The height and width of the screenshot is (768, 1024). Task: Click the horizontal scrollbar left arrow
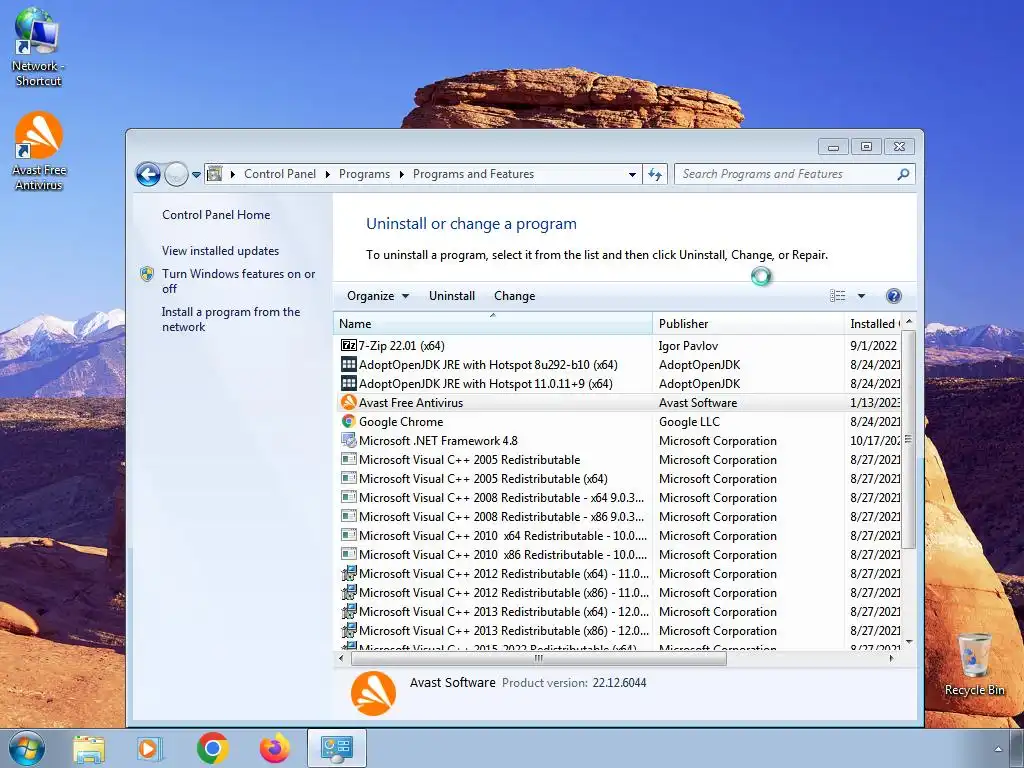(x=341, y=658)
